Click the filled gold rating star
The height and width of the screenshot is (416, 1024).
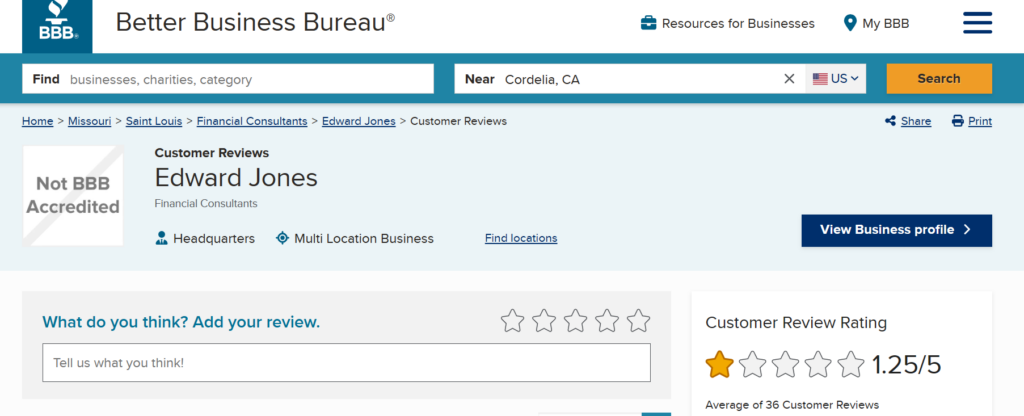720,364
